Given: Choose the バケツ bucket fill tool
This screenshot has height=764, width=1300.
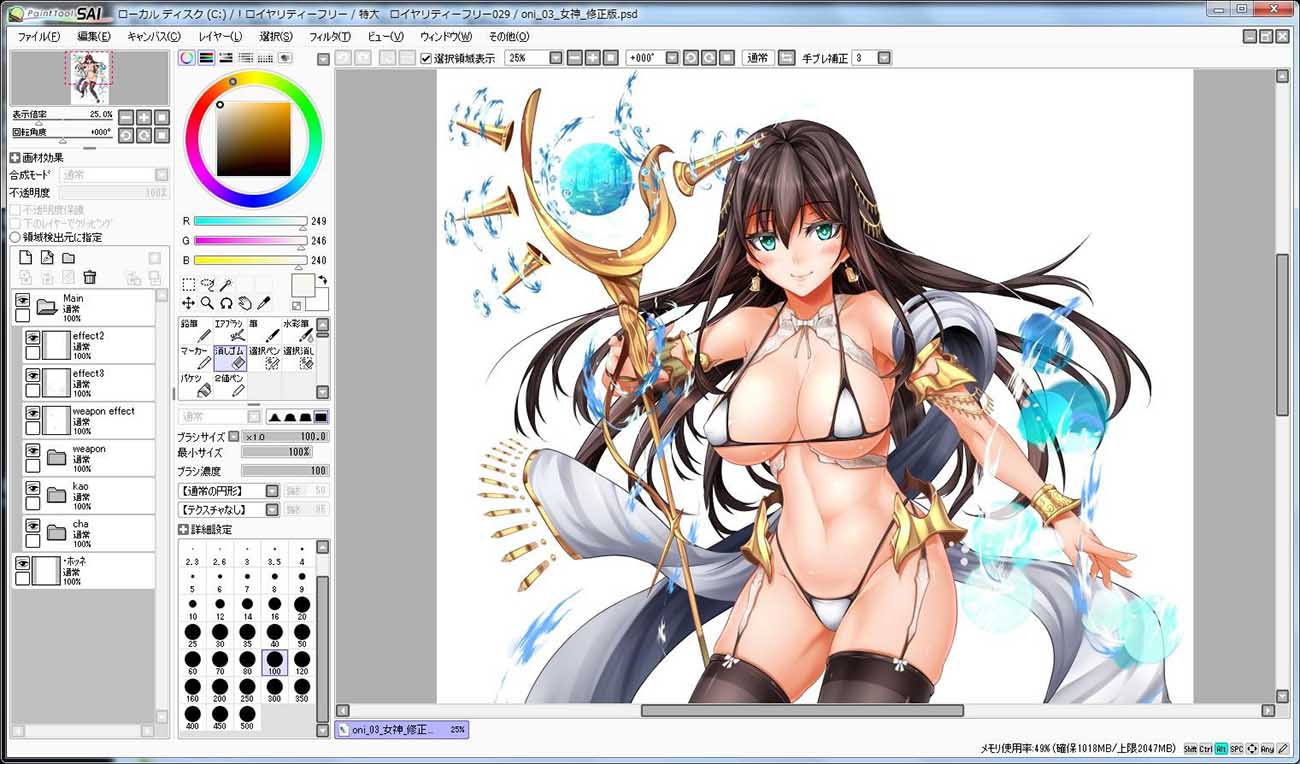Looking at the screenshot, I should pos(196,385).
